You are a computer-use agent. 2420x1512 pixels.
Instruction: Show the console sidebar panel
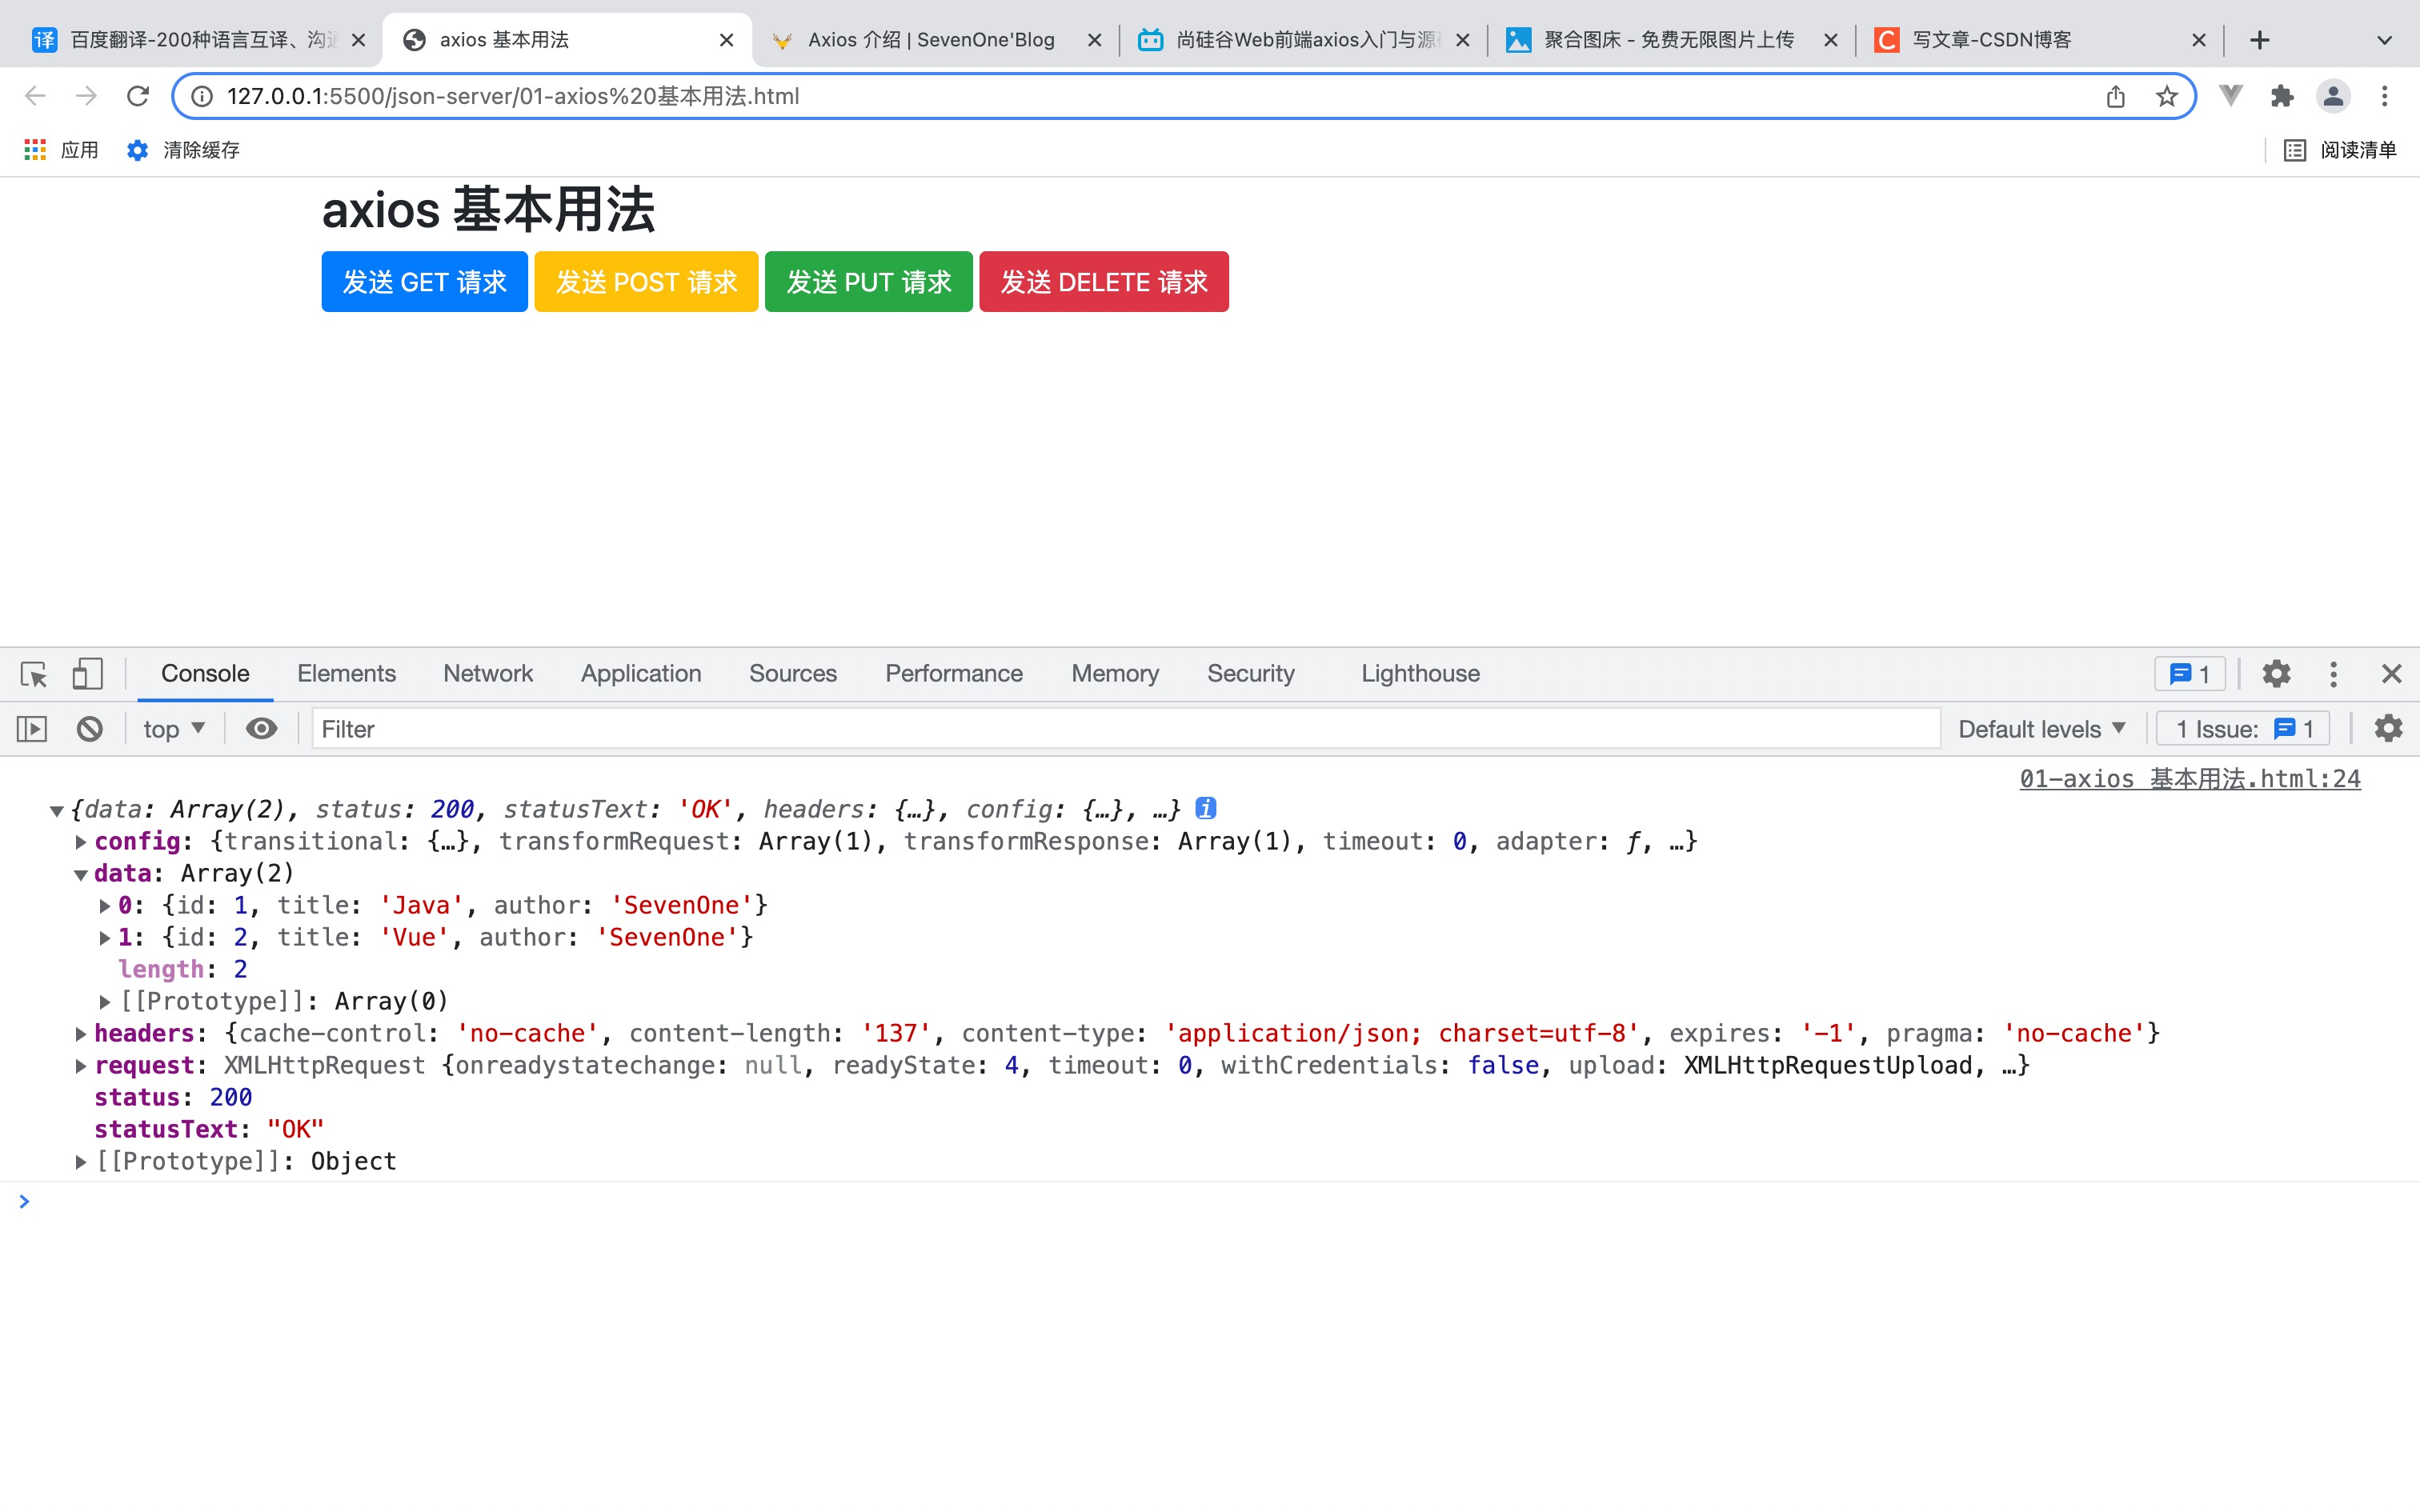(32, 729)
